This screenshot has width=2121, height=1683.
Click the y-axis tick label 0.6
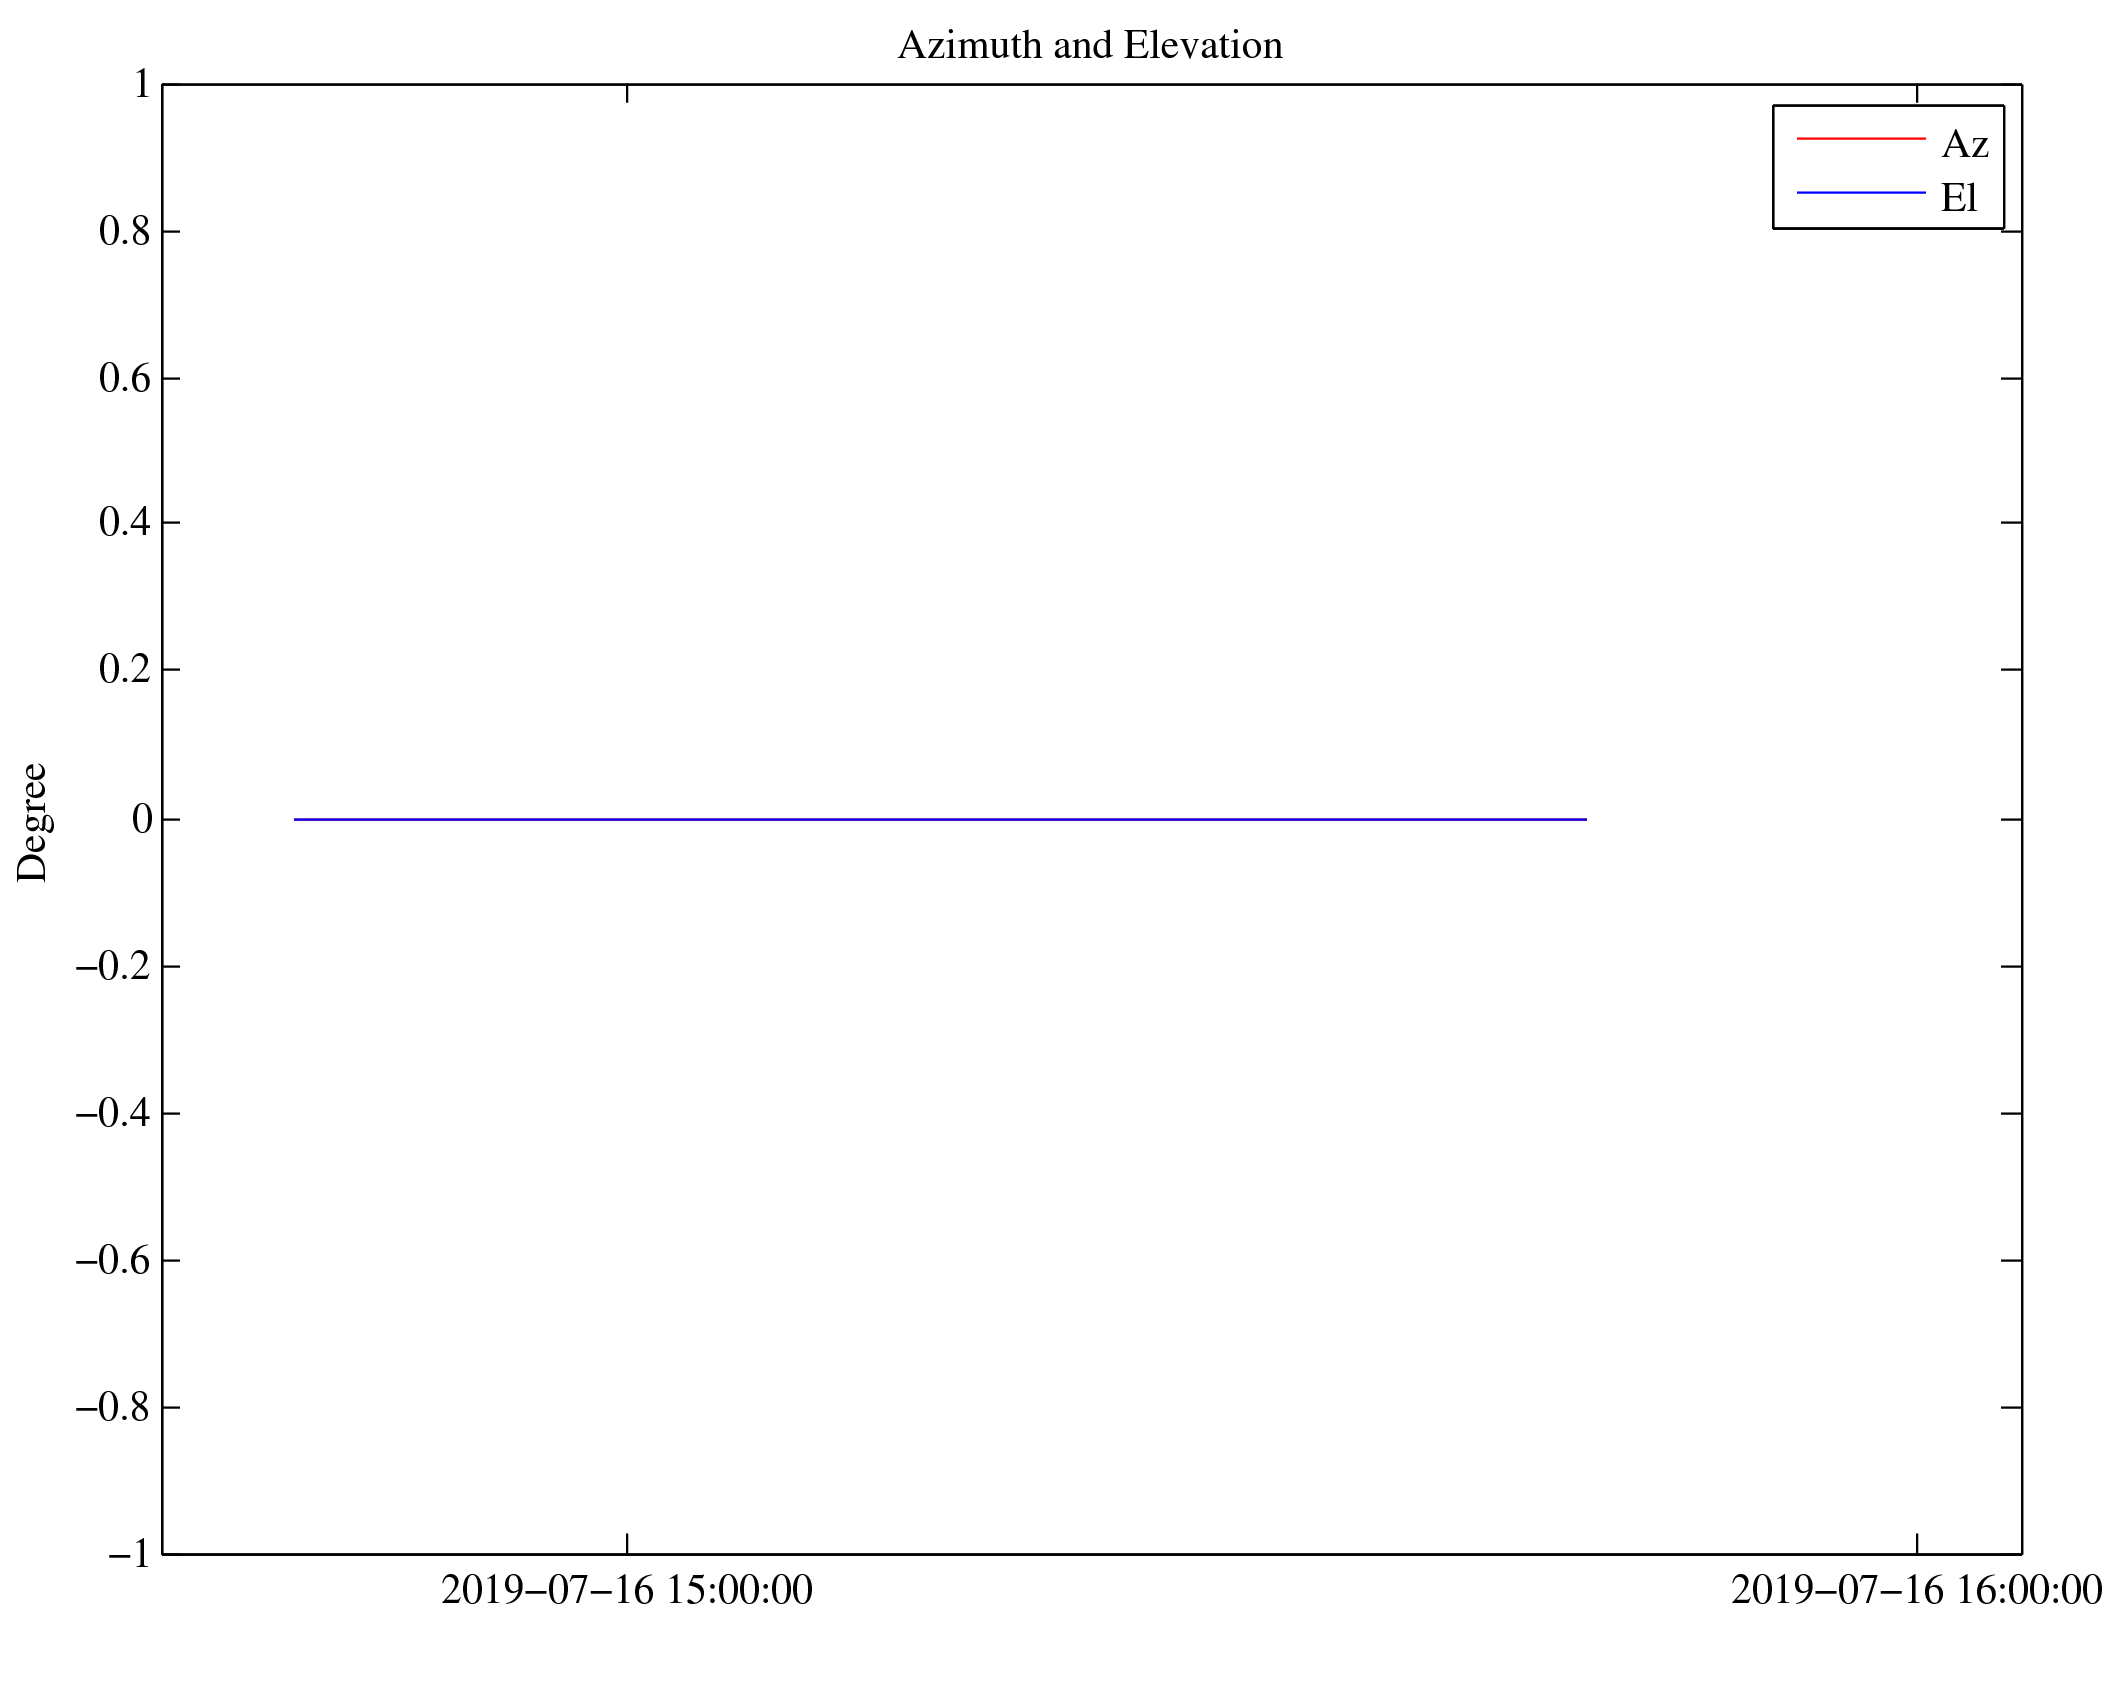coord(125,379)
